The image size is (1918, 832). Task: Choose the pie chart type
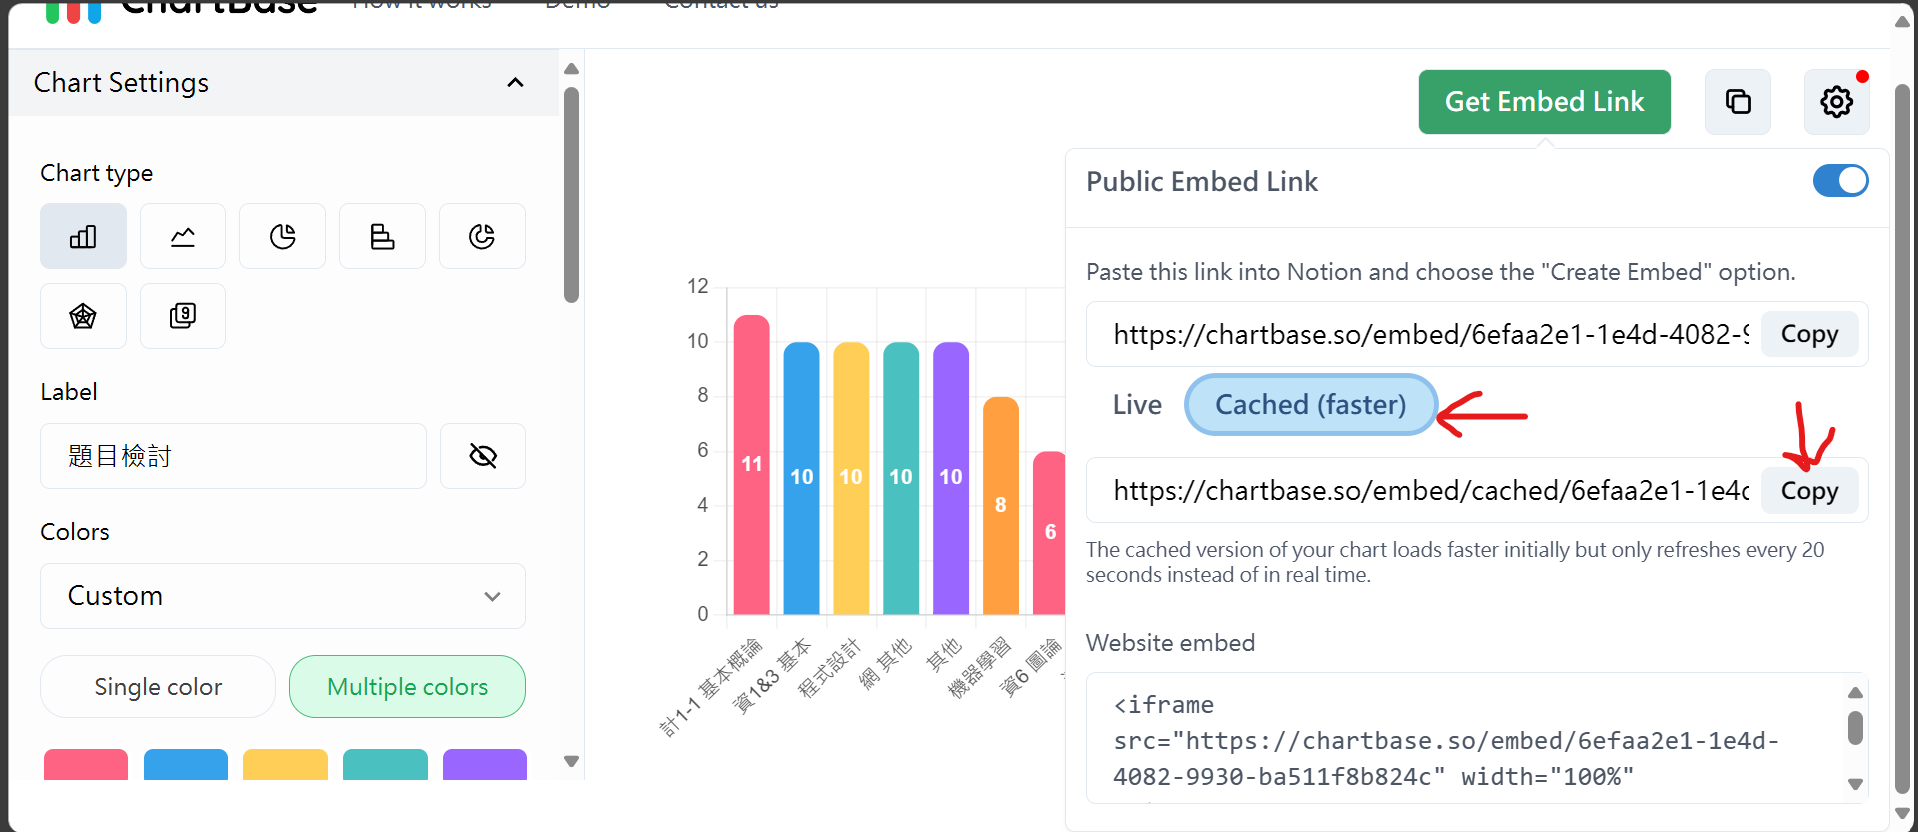[x=282, y=236]
